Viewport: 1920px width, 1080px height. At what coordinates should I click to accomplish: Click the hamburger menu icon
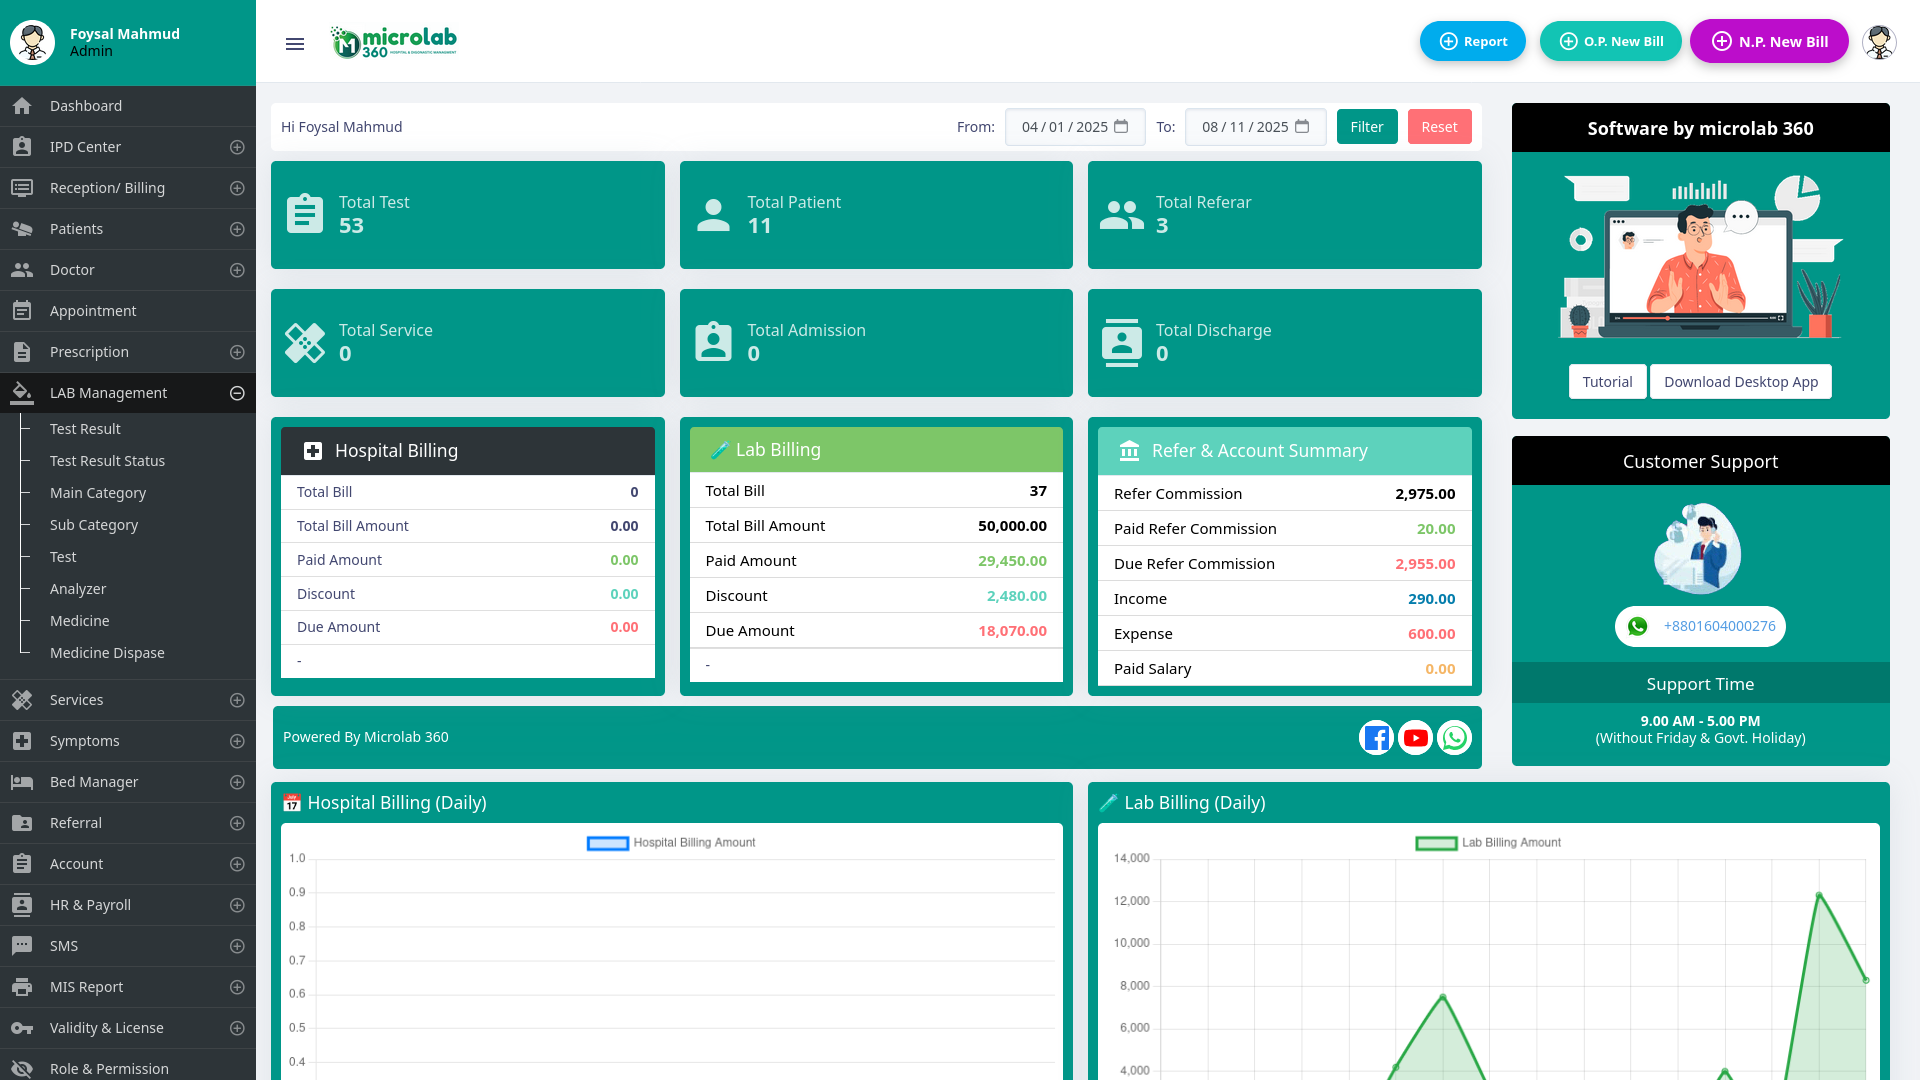click(x=294, y=43)
